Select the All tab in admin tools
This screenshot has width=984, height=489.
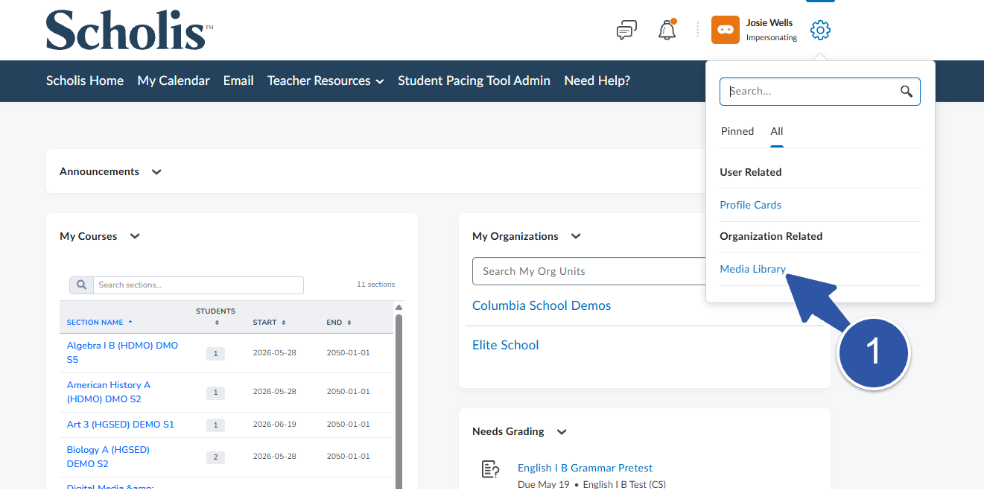pos(777,131)
